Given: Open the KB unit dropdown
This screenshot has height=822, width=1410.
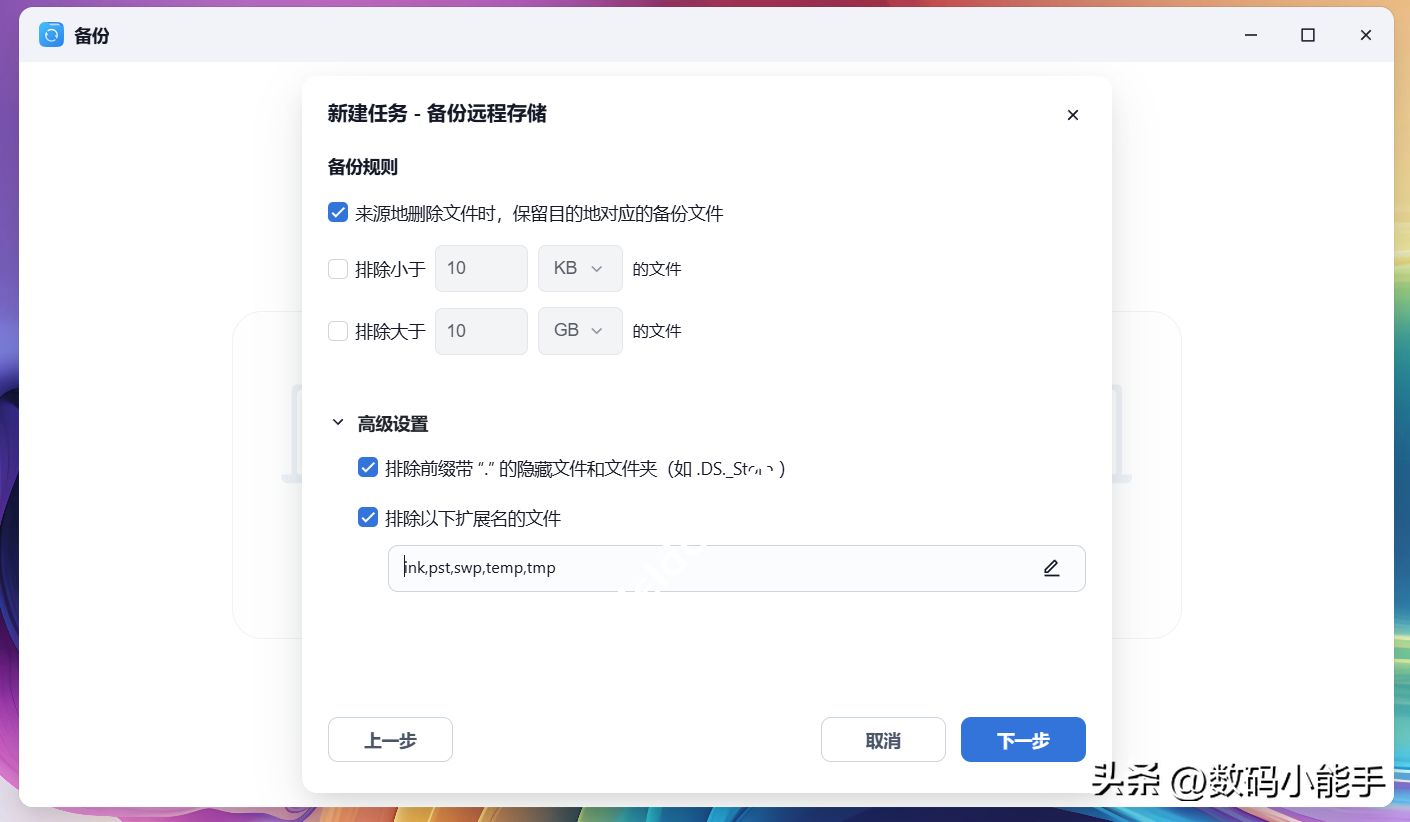Looking at the screenshot, I should [580, 269].
